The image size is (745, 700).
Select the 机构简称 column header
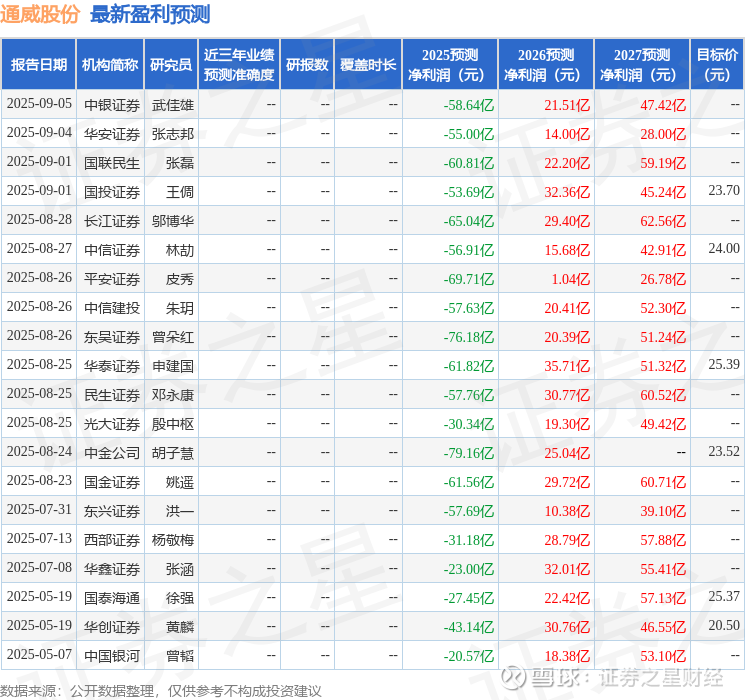click(110, 65)
